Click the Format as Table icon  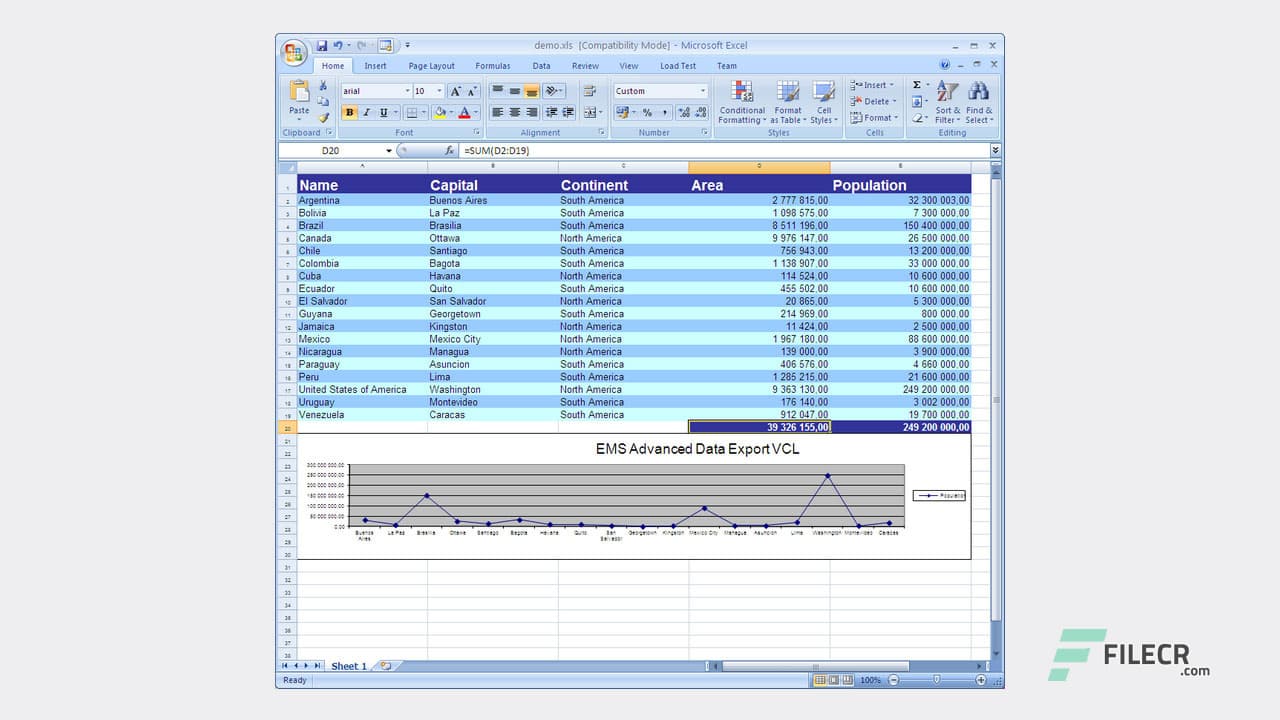tap(788, 105)
